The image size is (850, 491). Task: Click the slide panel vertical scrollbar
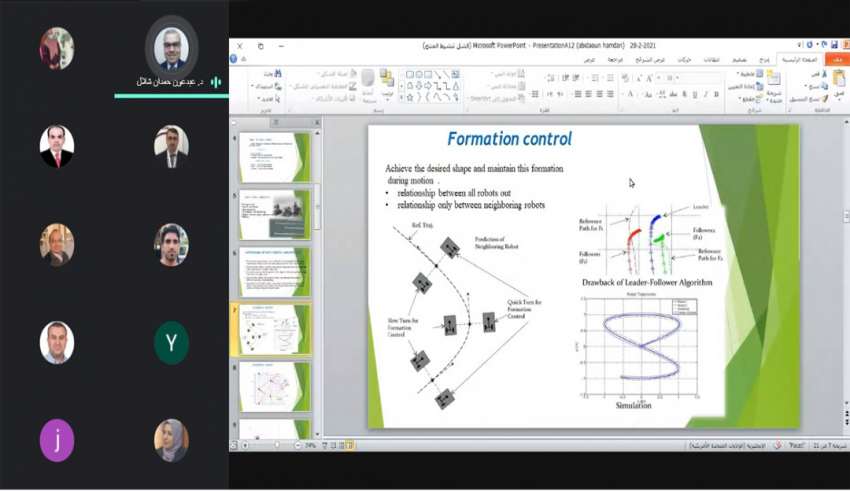(318, 284)
